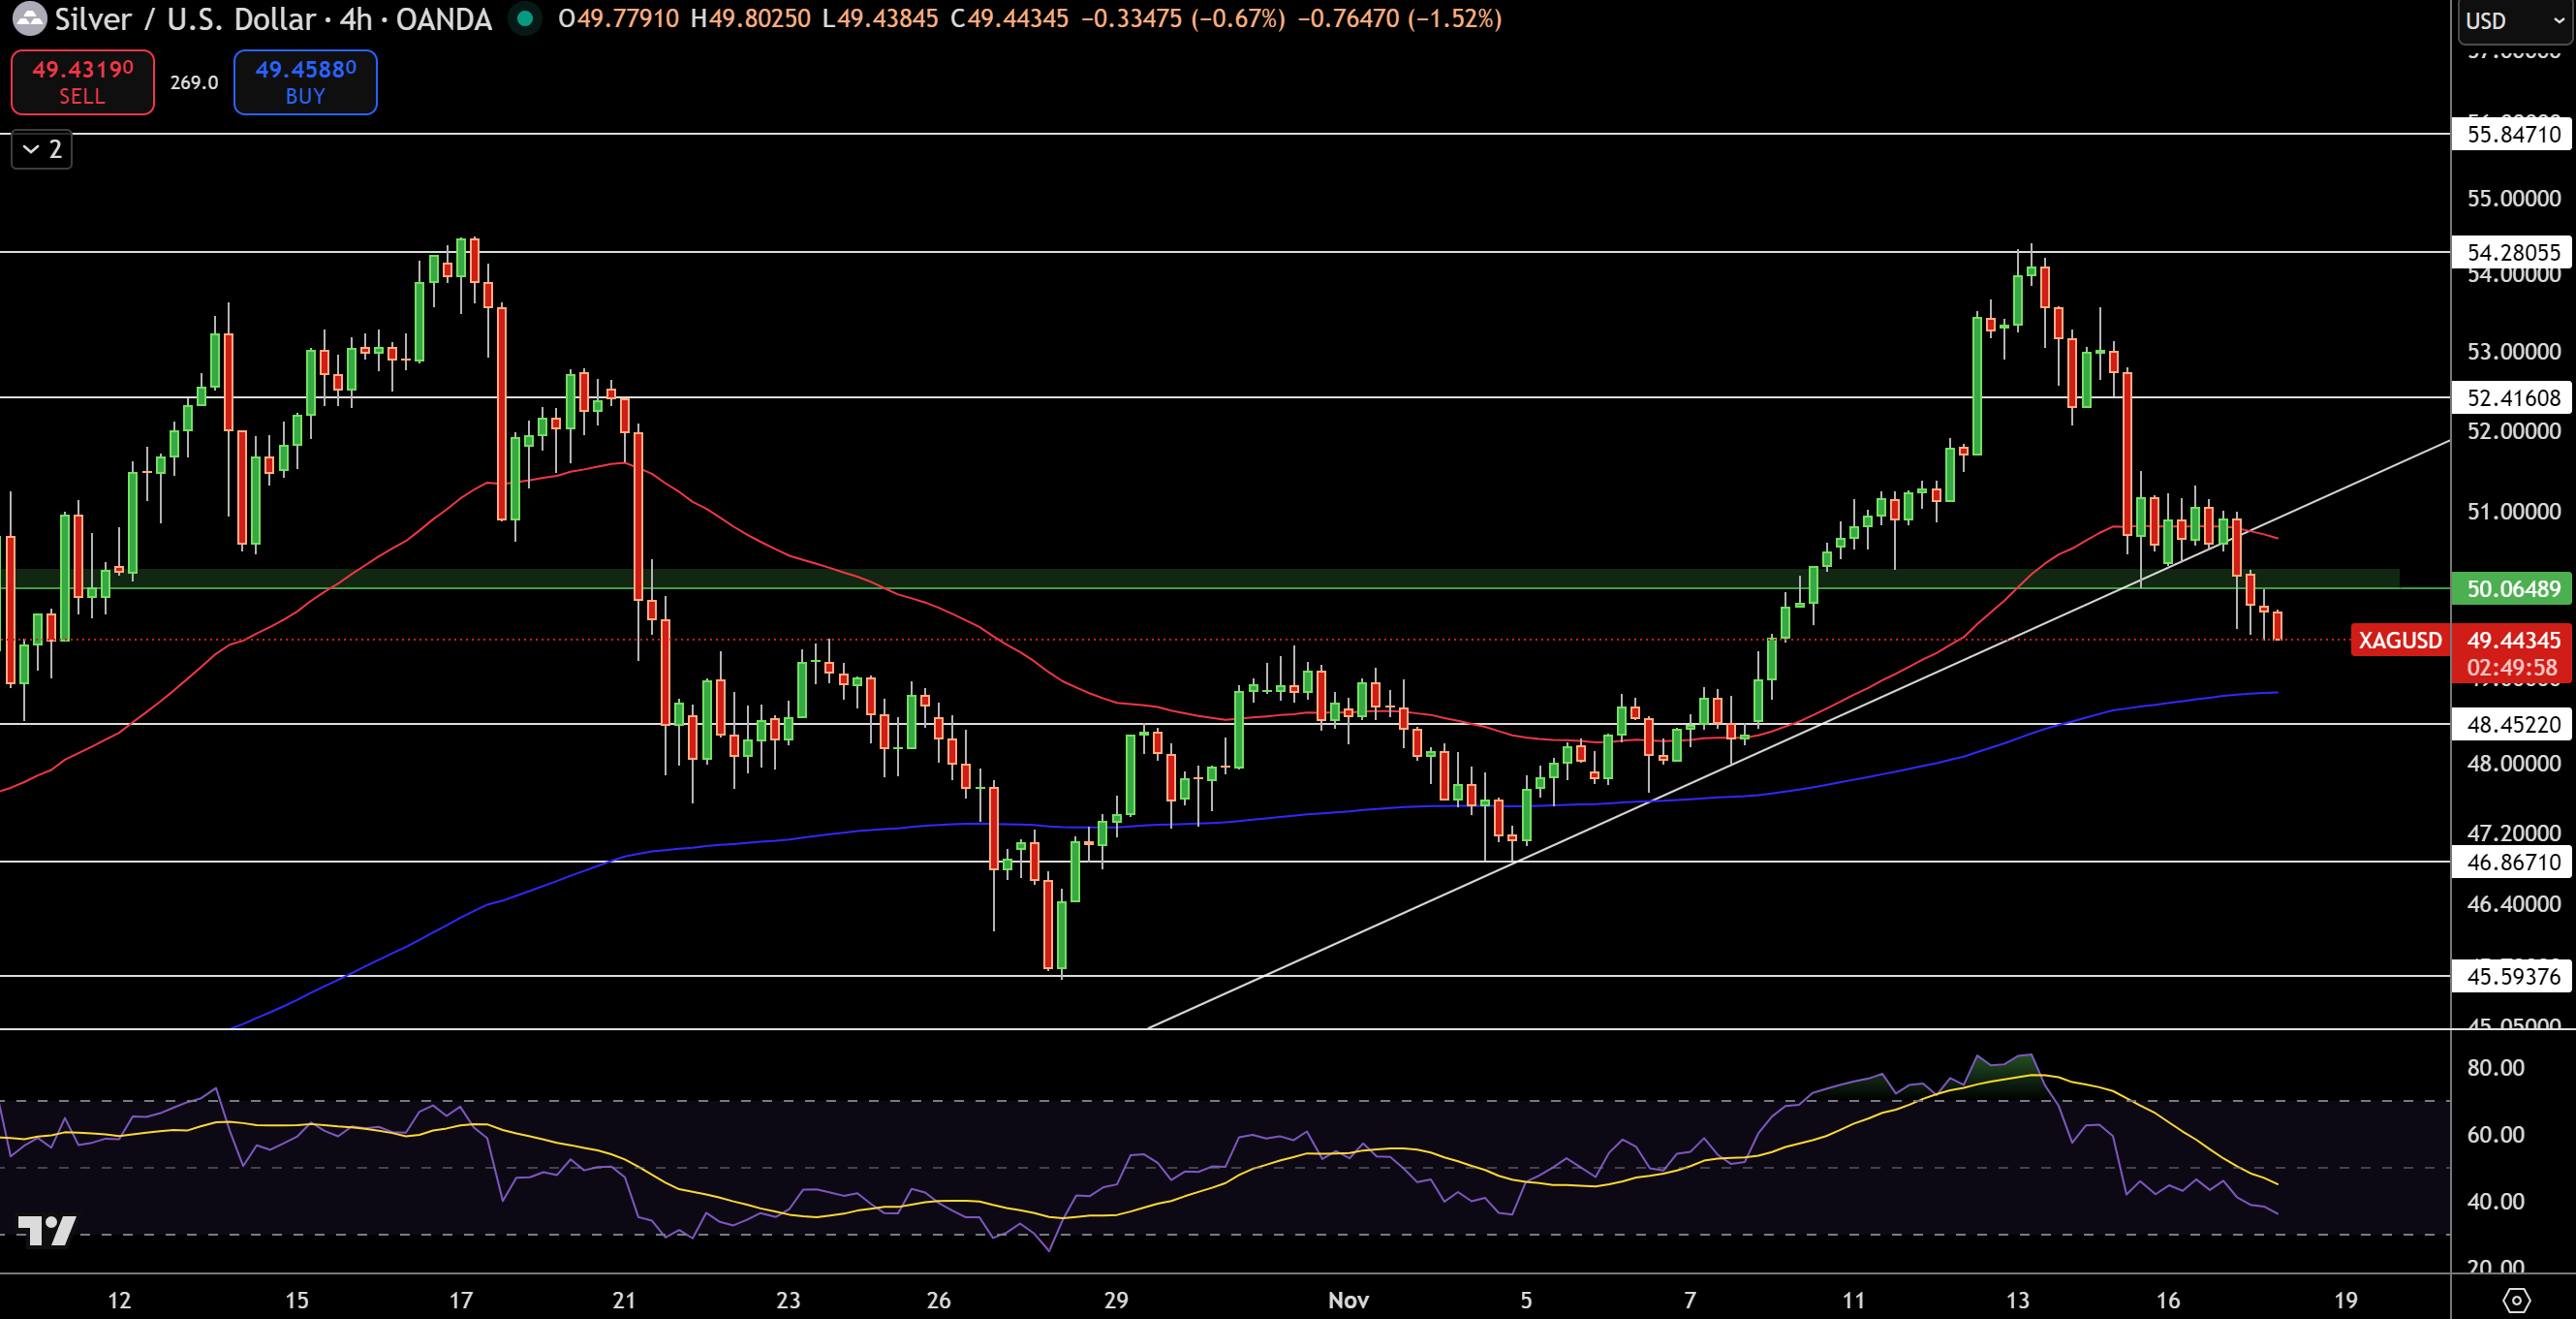Click the green market status dot
Image resolution: width=2576 pixels, height=1319 pixels.
(x=522, y=19)
